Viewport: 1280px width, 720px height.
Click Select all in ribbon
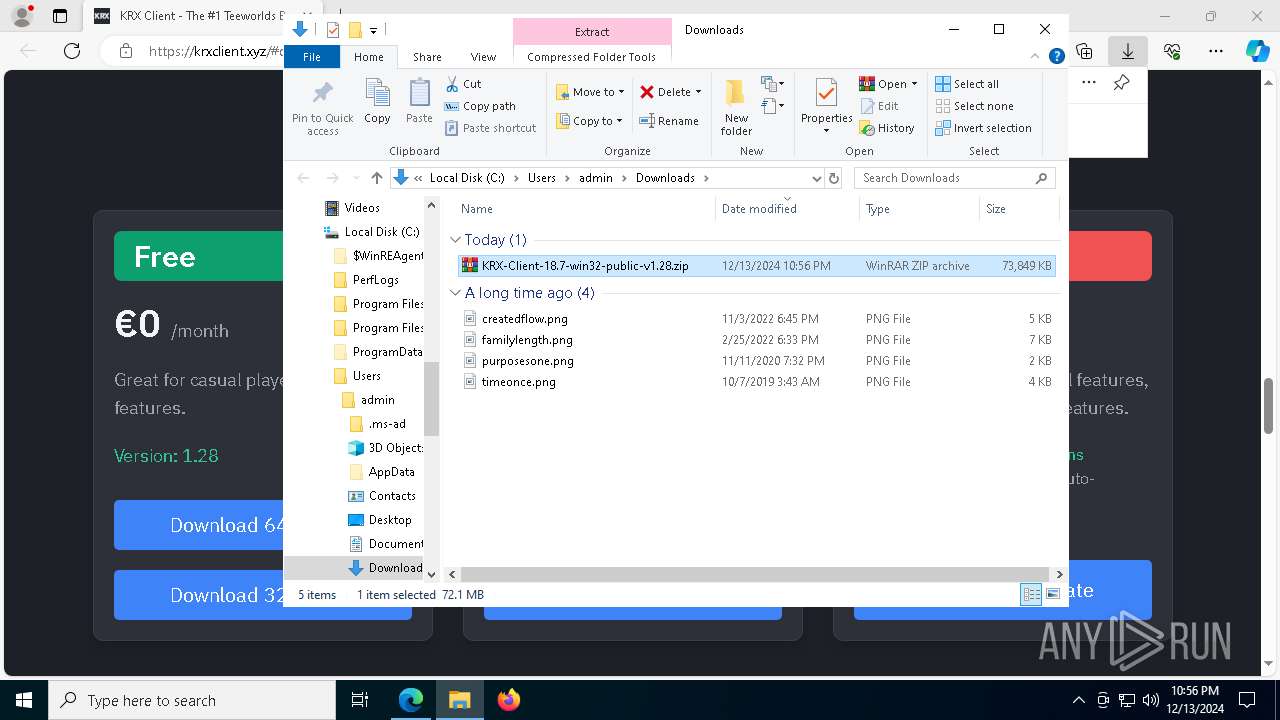coord(966,84)
